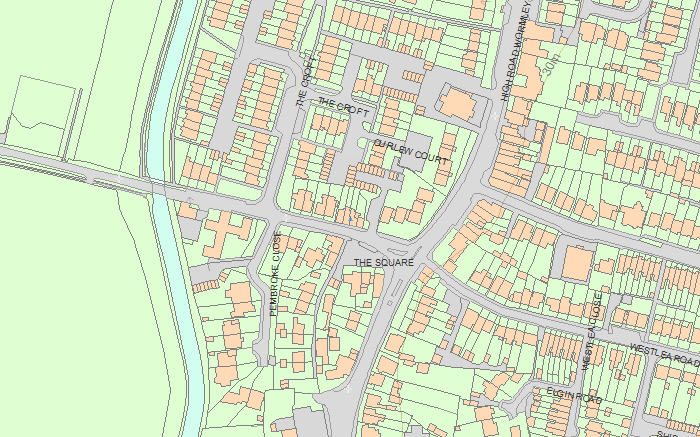Select the horizontal THE CROFT label

point(343,107)
